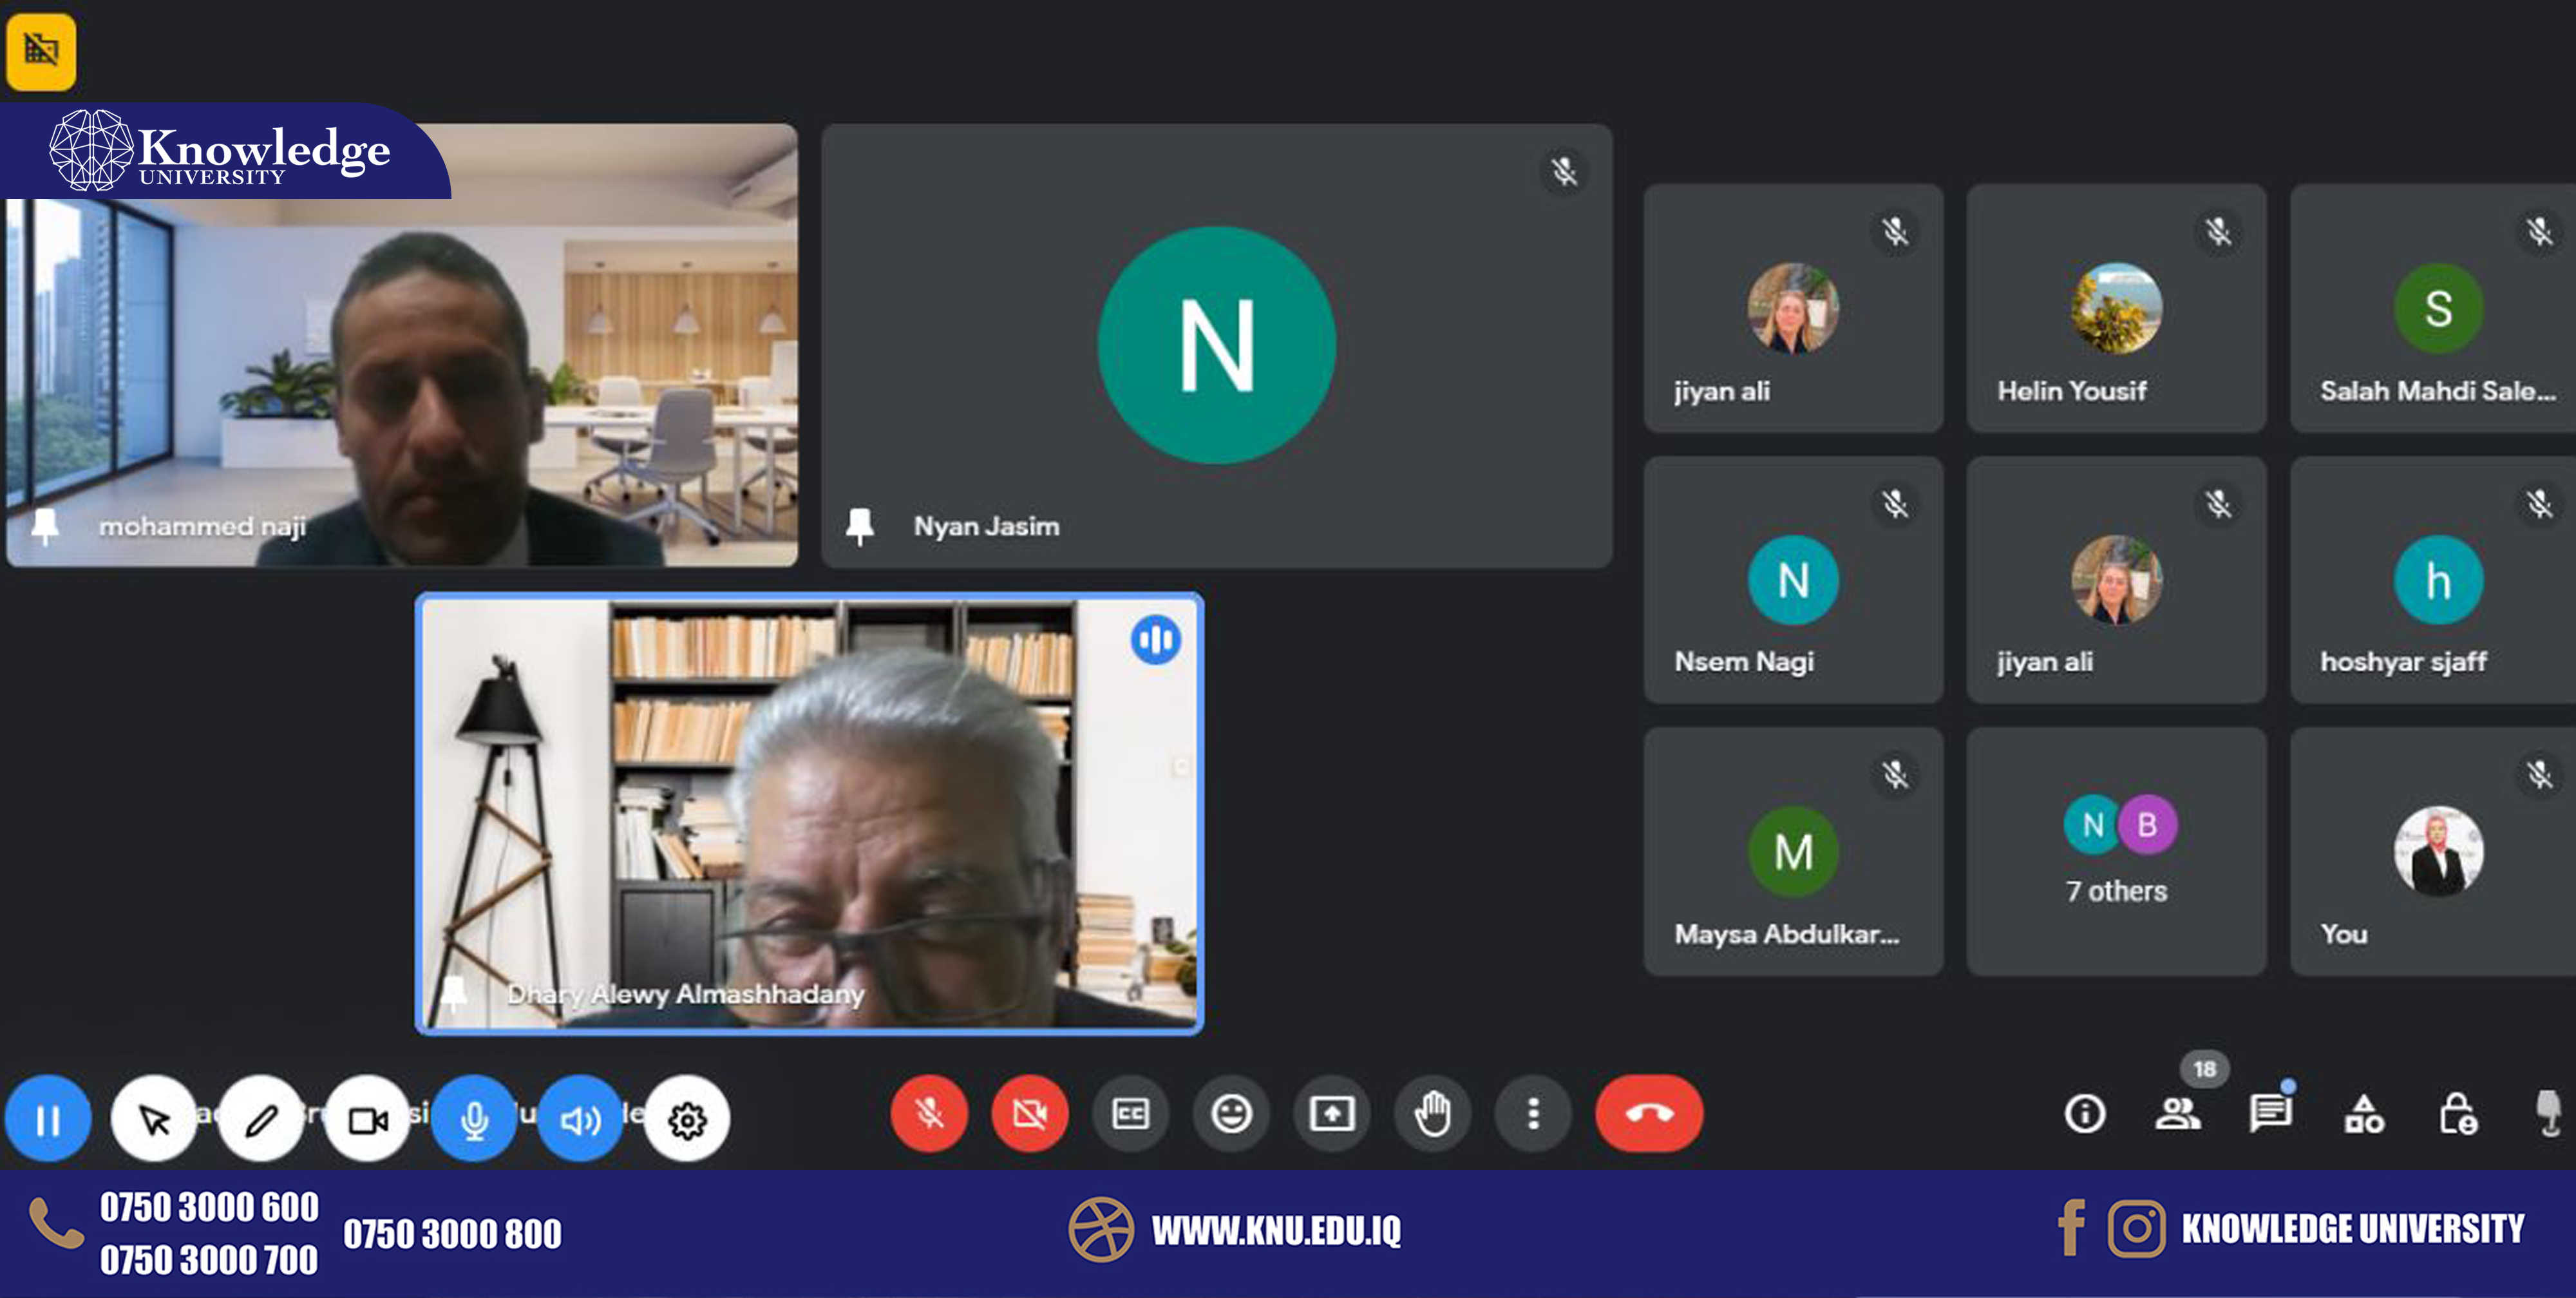This screenshot has width=2576, height=1298.
Task: Click mic-off icon on Helin Yousif tile
Action: tap(2218, 232)
